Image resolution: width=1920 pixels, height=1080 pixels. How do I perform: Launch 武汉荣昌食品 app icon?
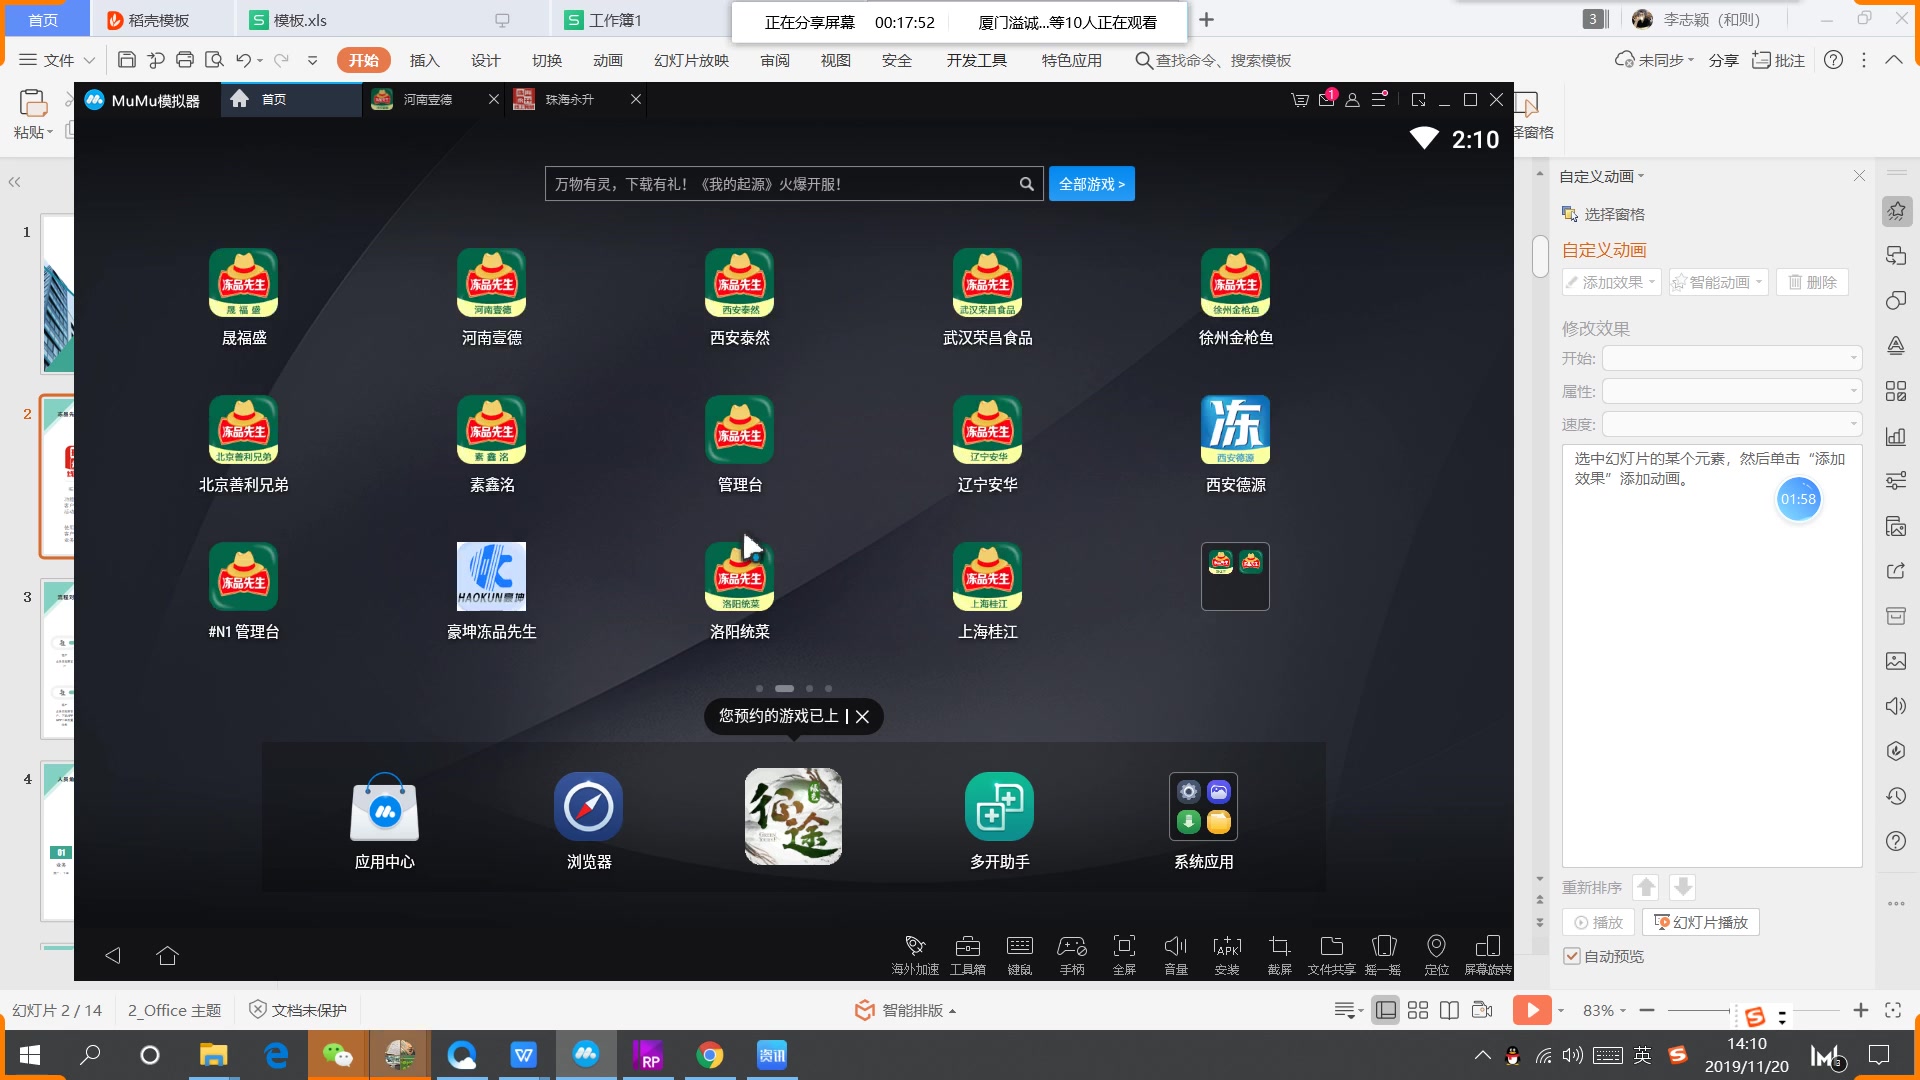(x=988, y=283)
